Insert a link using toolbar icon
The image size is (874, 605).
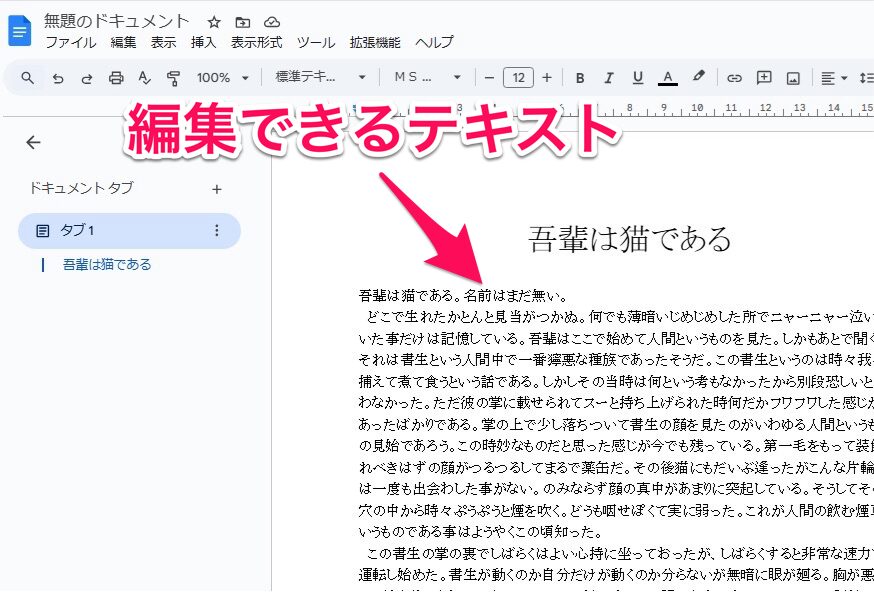[x=734, y=78]
